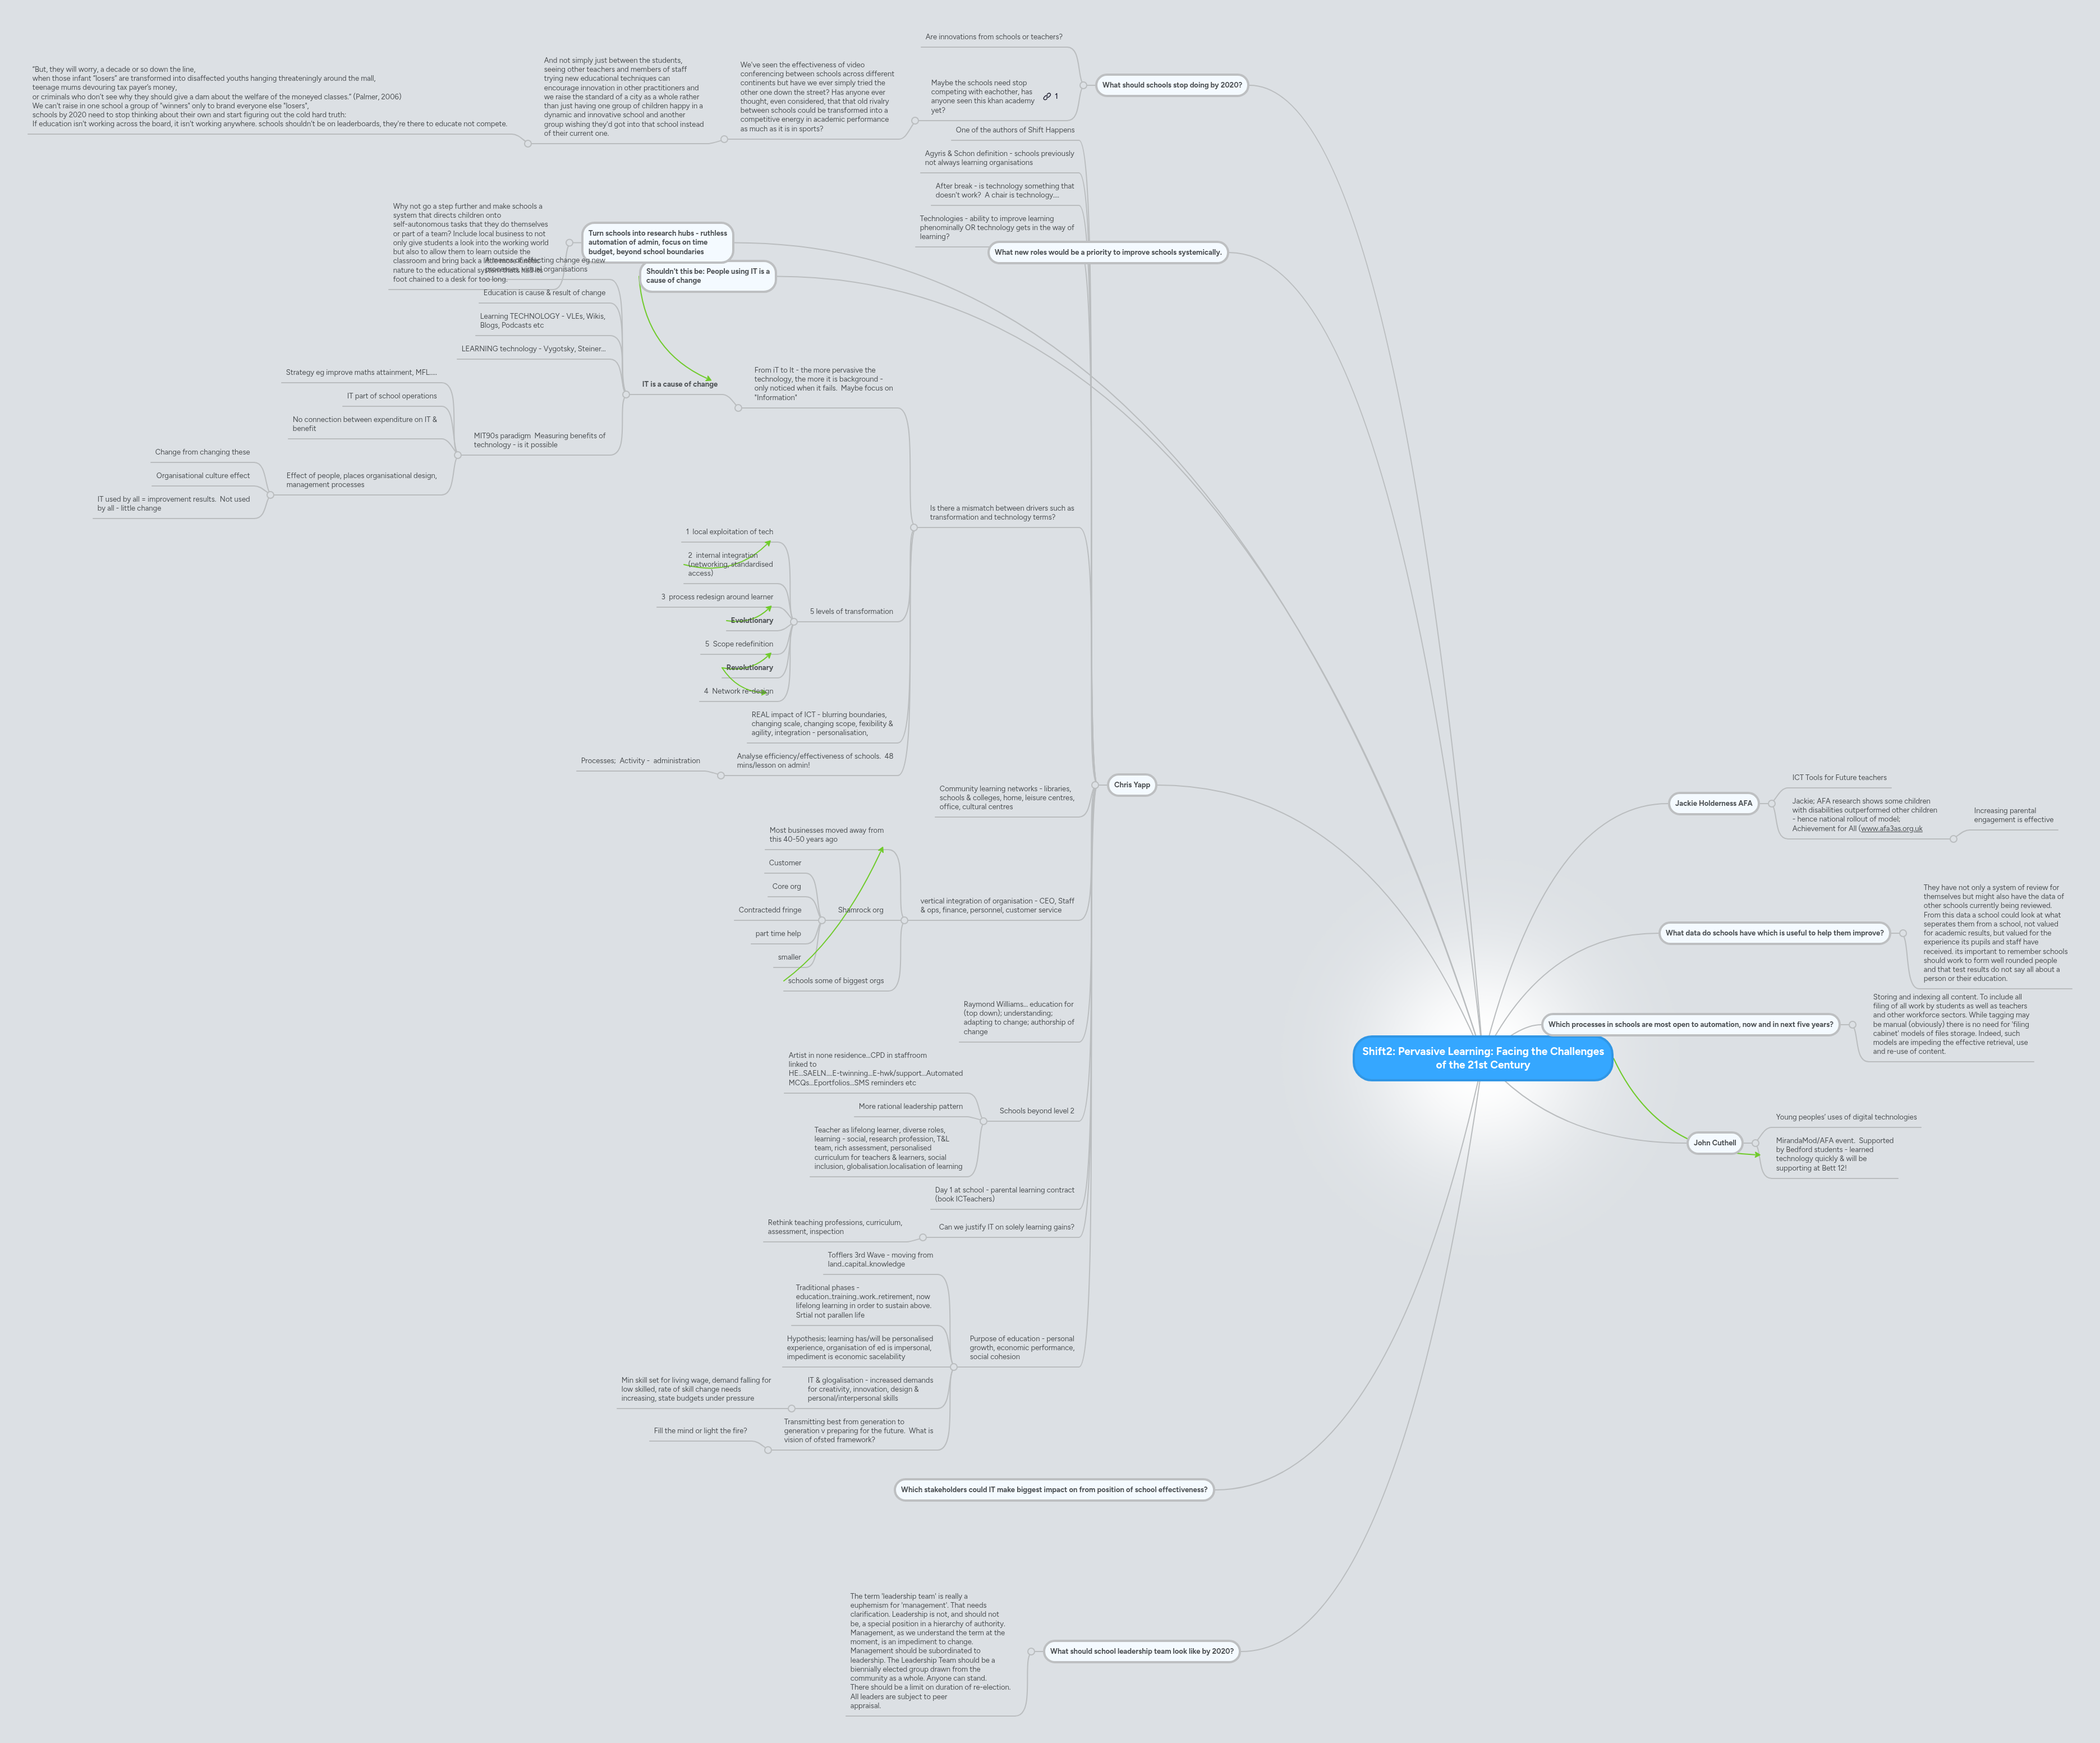
Task: Click 'Day 1 at school - parental learning contract'
Action: pyautogui.click(x=1004, y=1194)
